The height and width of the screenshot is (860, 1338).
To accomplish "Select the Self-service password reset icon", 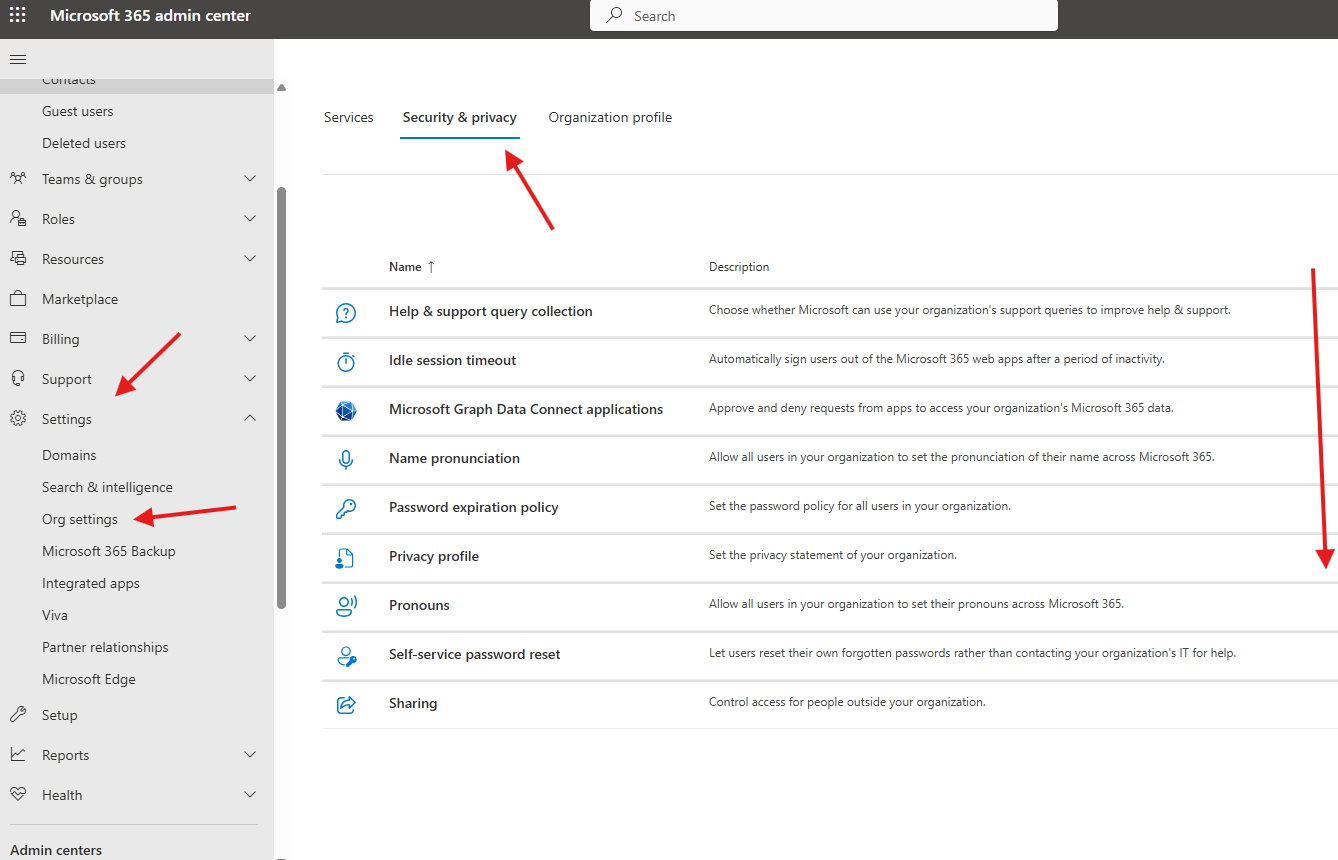I will pyautogui.click(x=346, y=655).
